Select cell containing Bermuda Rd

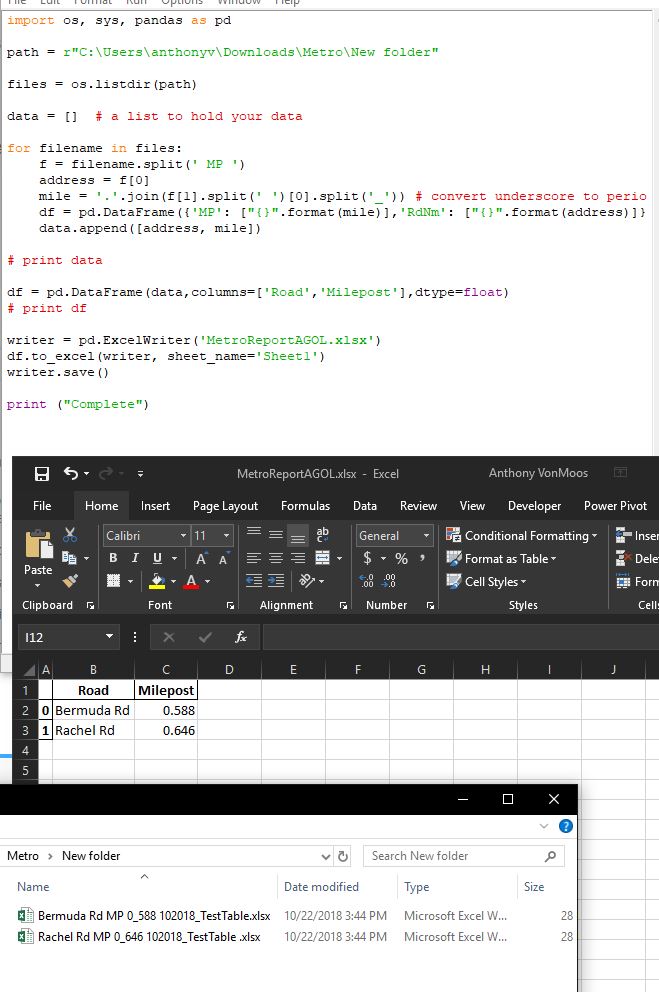click(x=93, y=710)
